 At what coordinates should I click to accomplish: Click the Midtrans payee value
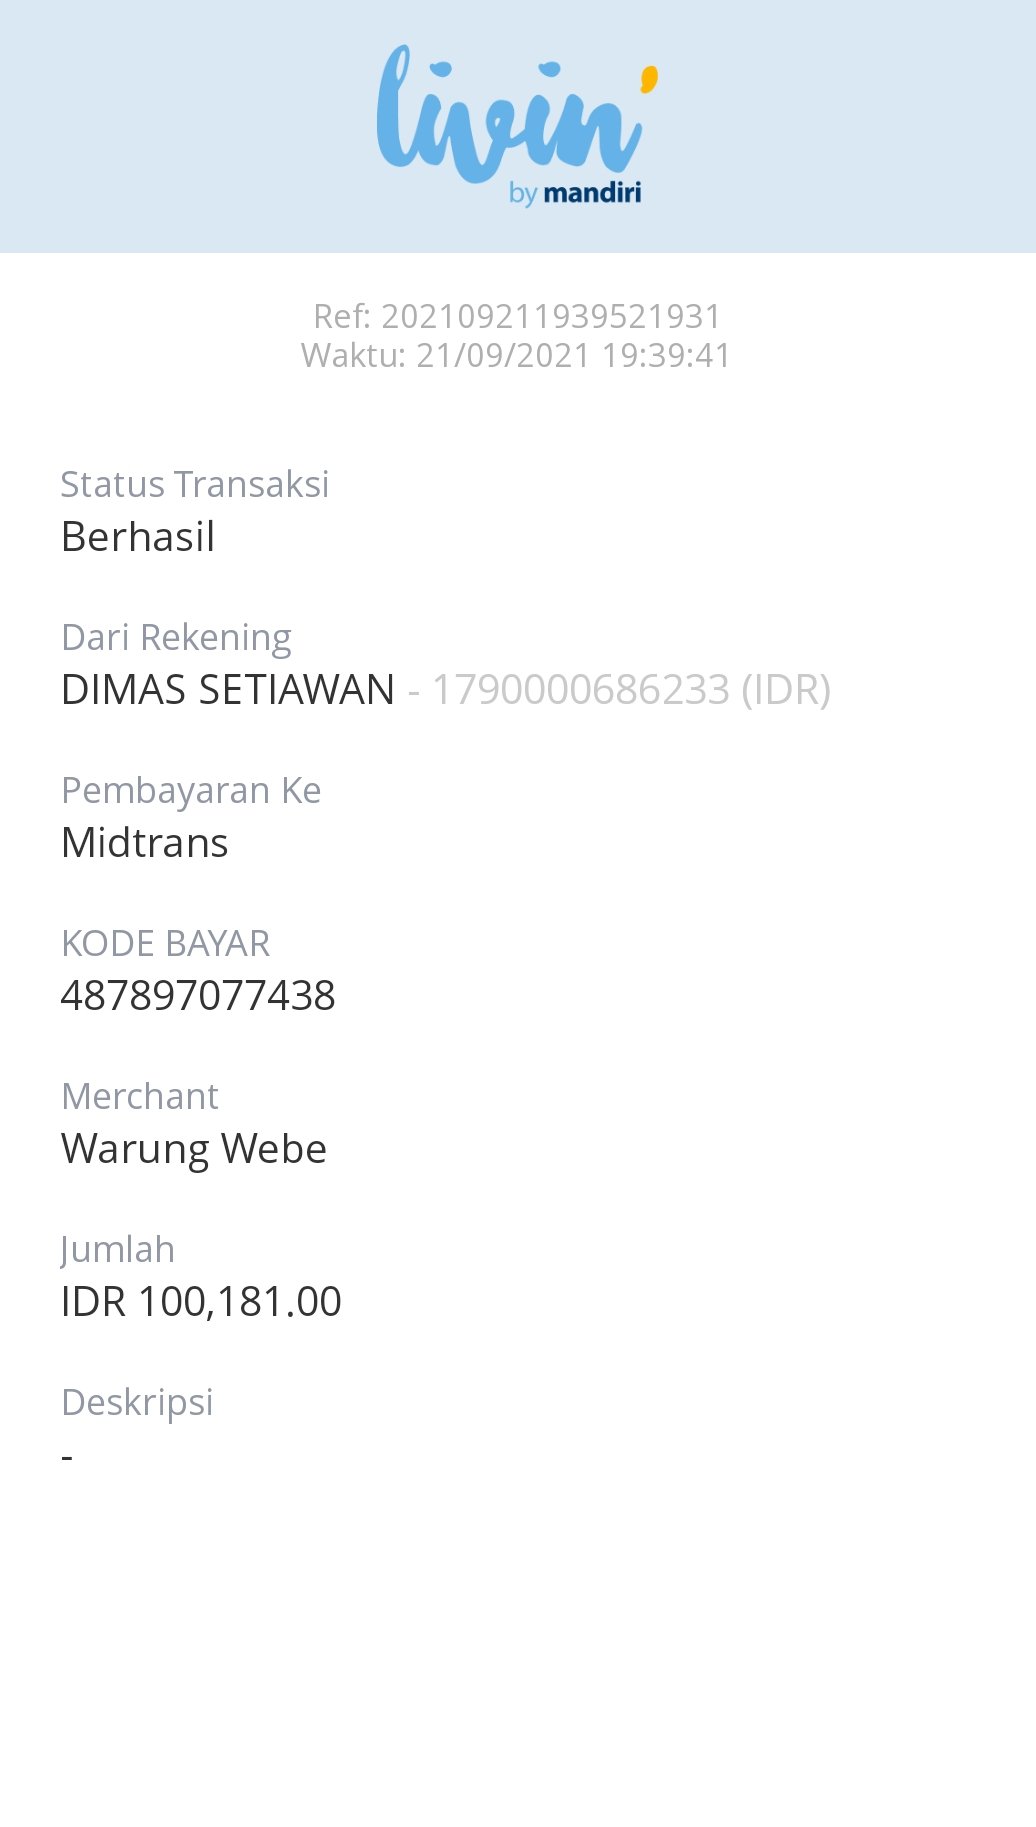click(145, 843)
